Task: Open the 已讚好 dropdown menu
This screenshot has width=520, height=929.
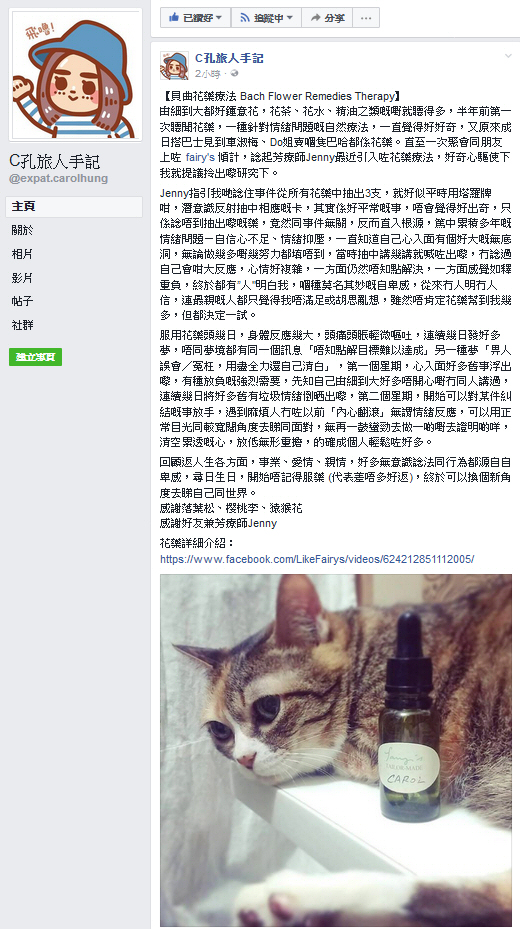Action: tap(195, 18)
